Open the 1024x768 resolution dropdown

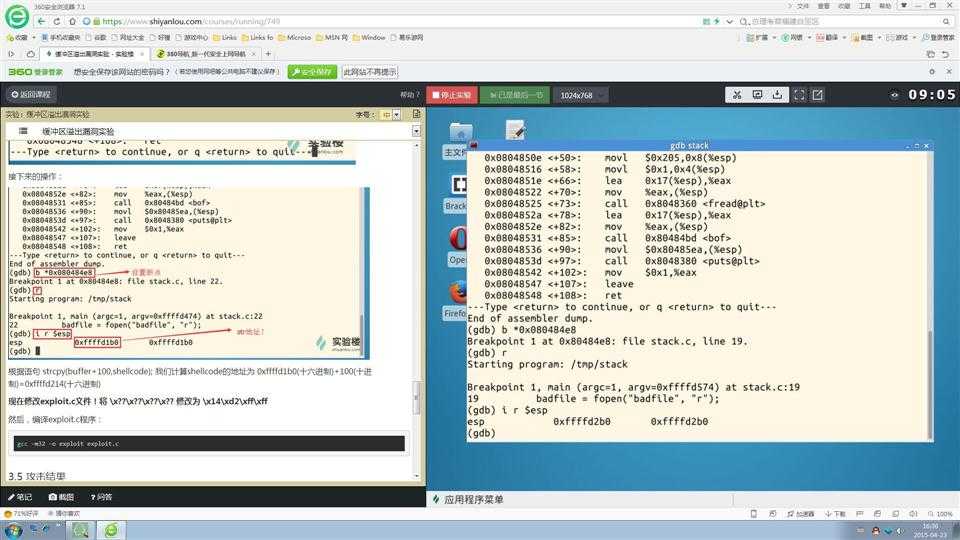pyautogui.click(x=581, y=95)
